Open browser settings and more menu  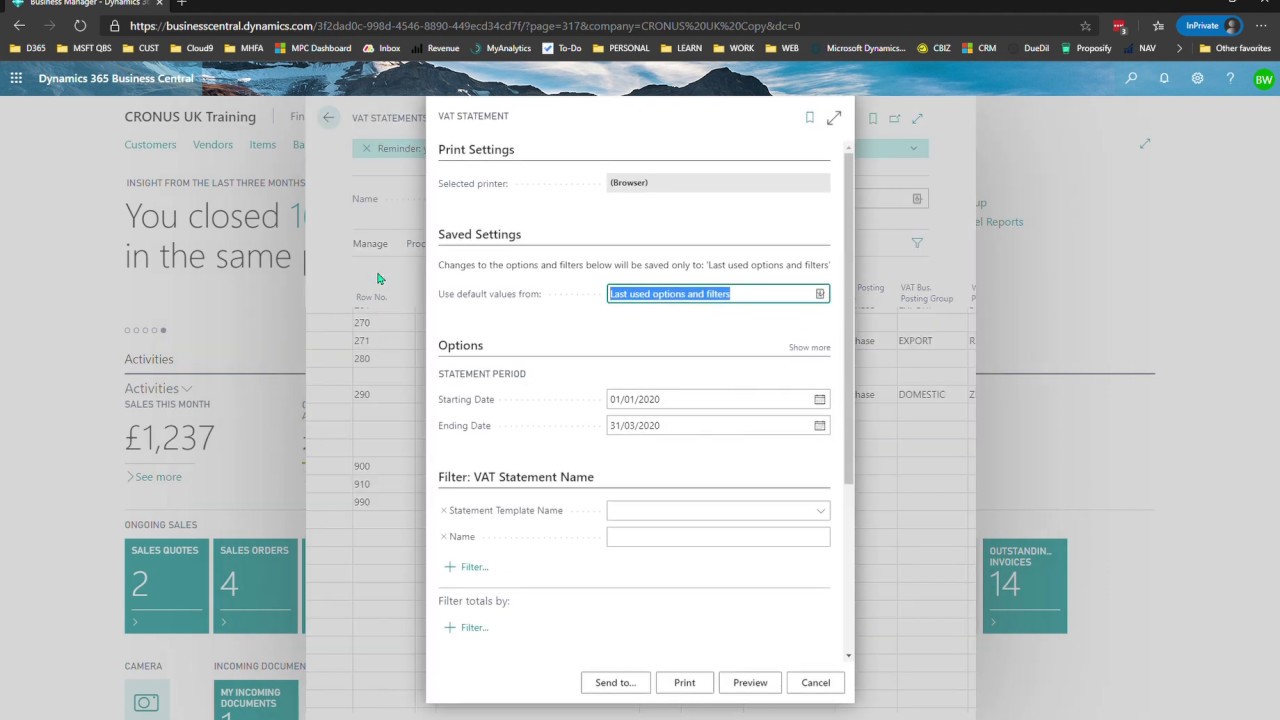point(1261,26)
